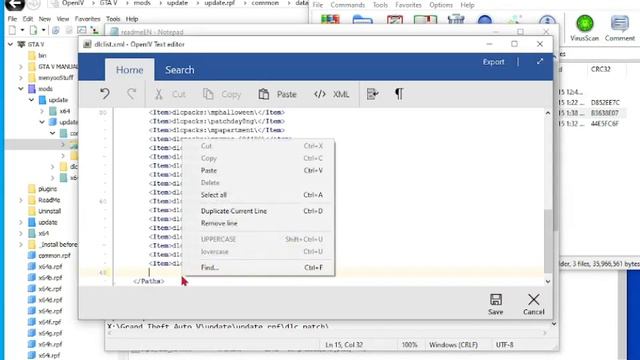Choose Duplicate Current Line menu entry
This screenshot has height=360, width=640.
click(x=259, y=211)
